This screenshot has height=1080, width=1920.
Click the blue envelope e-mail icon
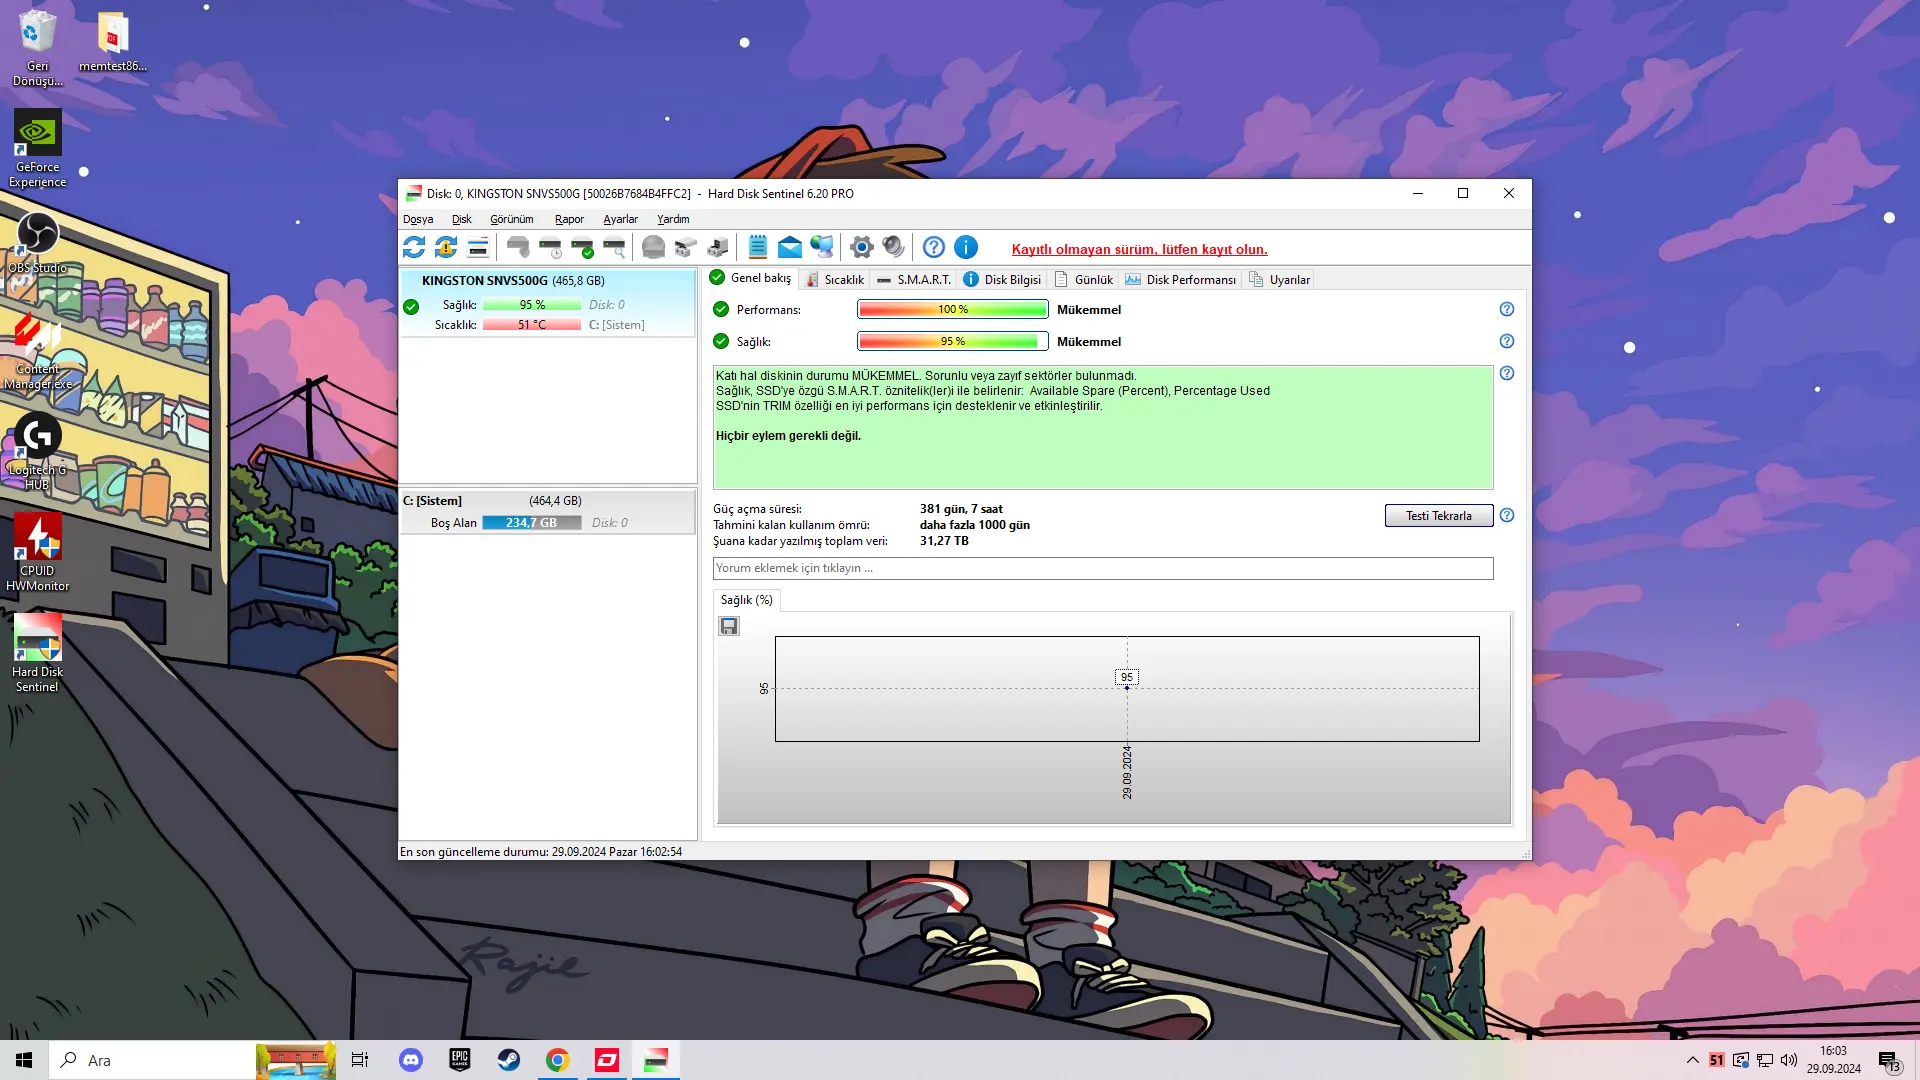tap(789, 247)
